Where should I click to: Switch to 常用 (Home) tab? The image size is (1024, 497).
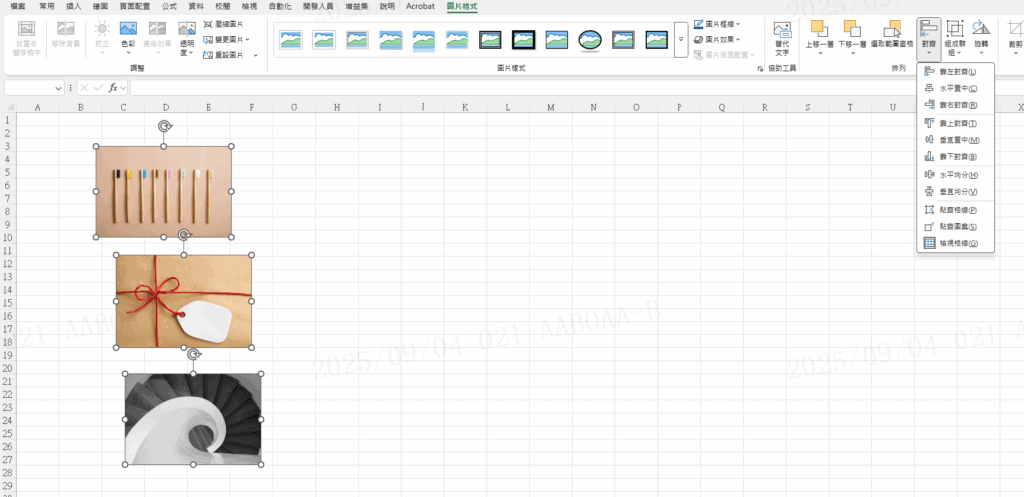(x=46, y=7)
